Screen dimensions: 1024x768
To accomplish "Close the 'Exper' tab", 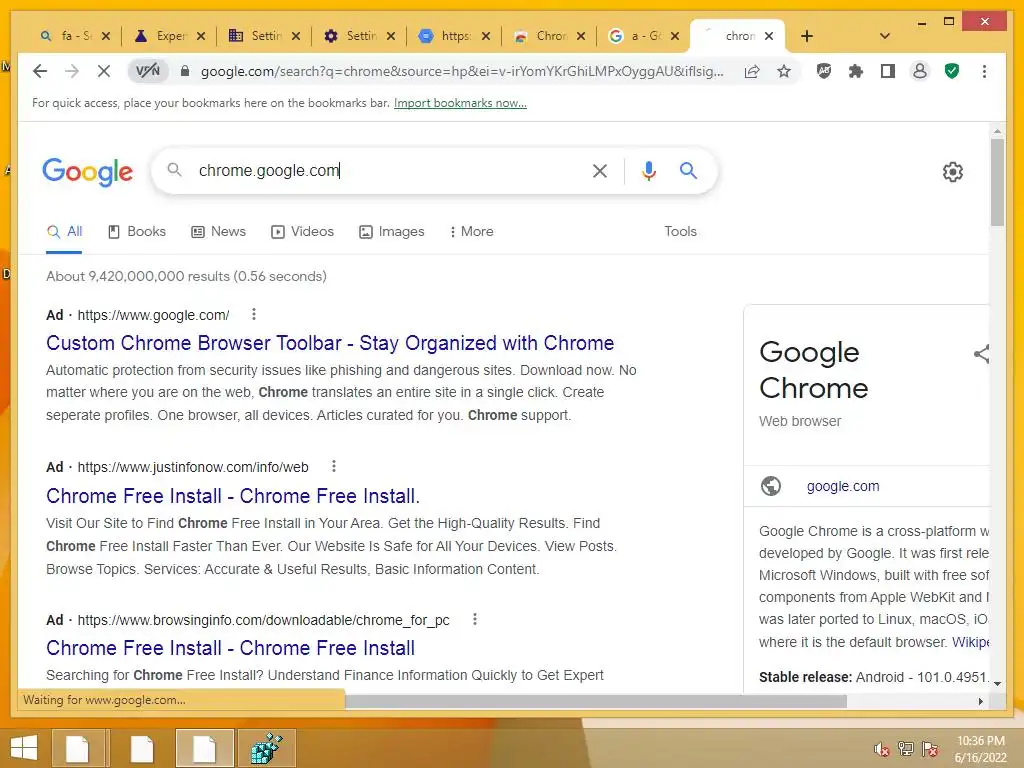I will (x=201, y=36).
